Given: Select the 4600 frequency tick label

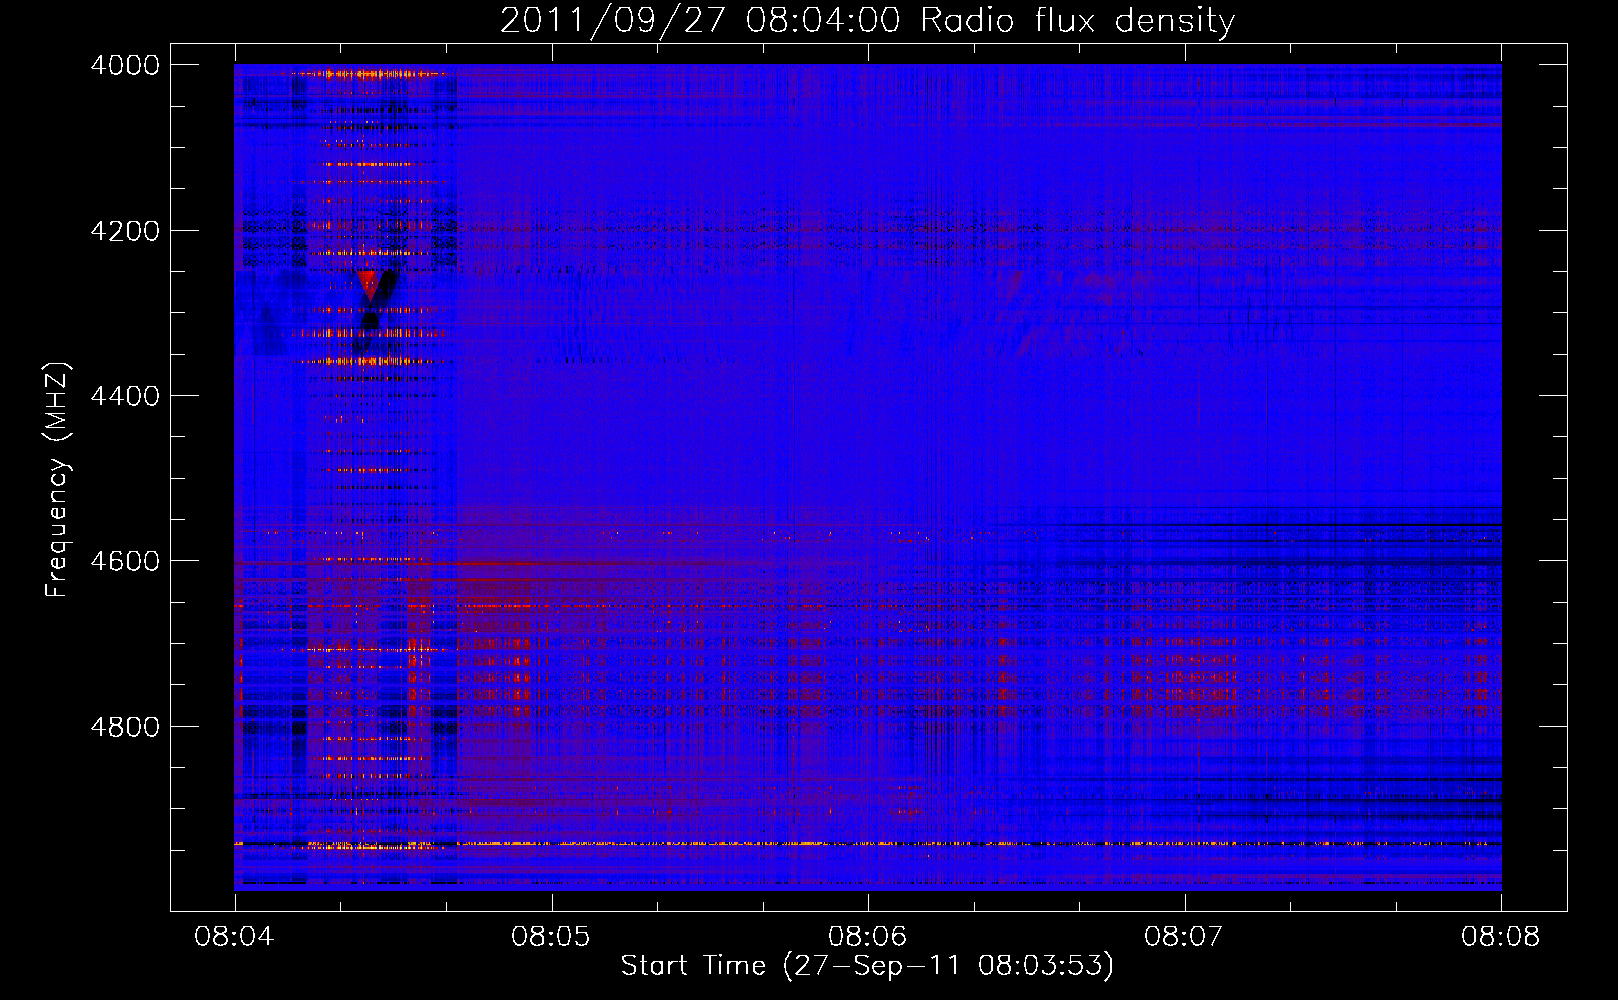Looking at the screenshot, I should 125,561.
